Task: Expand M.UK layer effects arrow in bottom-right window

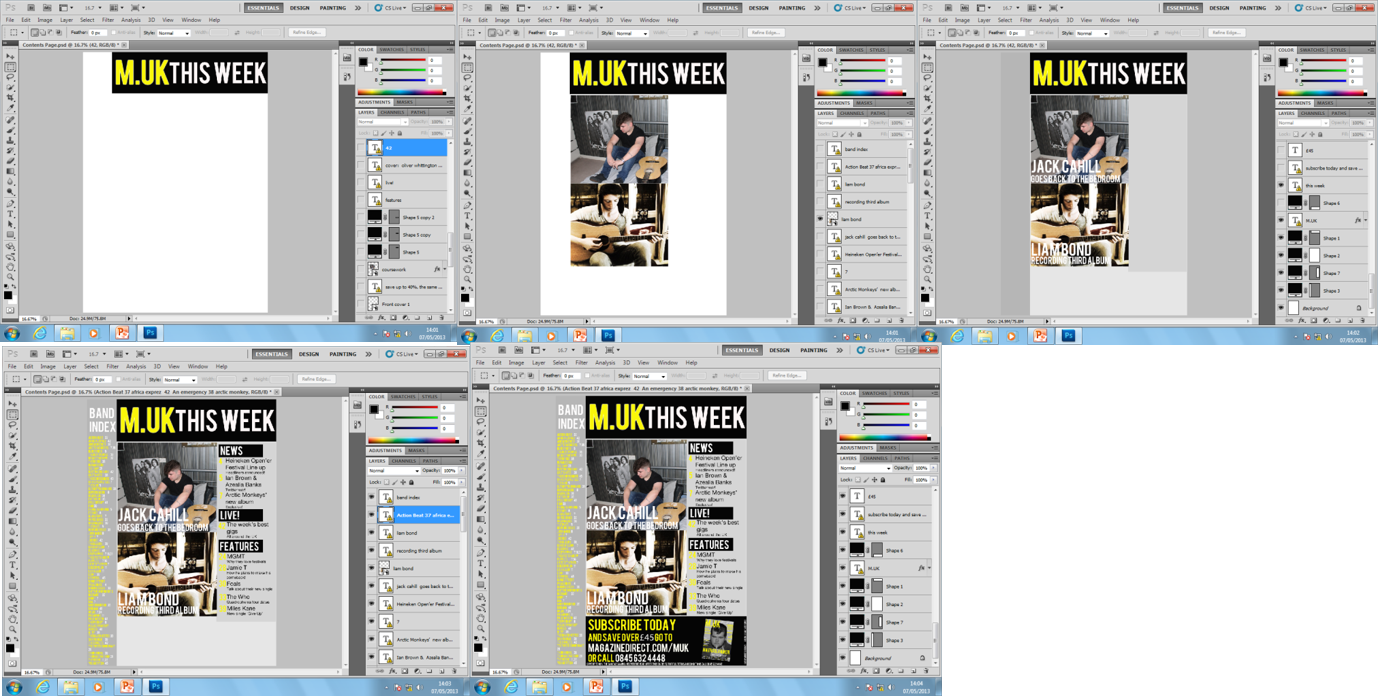Action: 929,567
